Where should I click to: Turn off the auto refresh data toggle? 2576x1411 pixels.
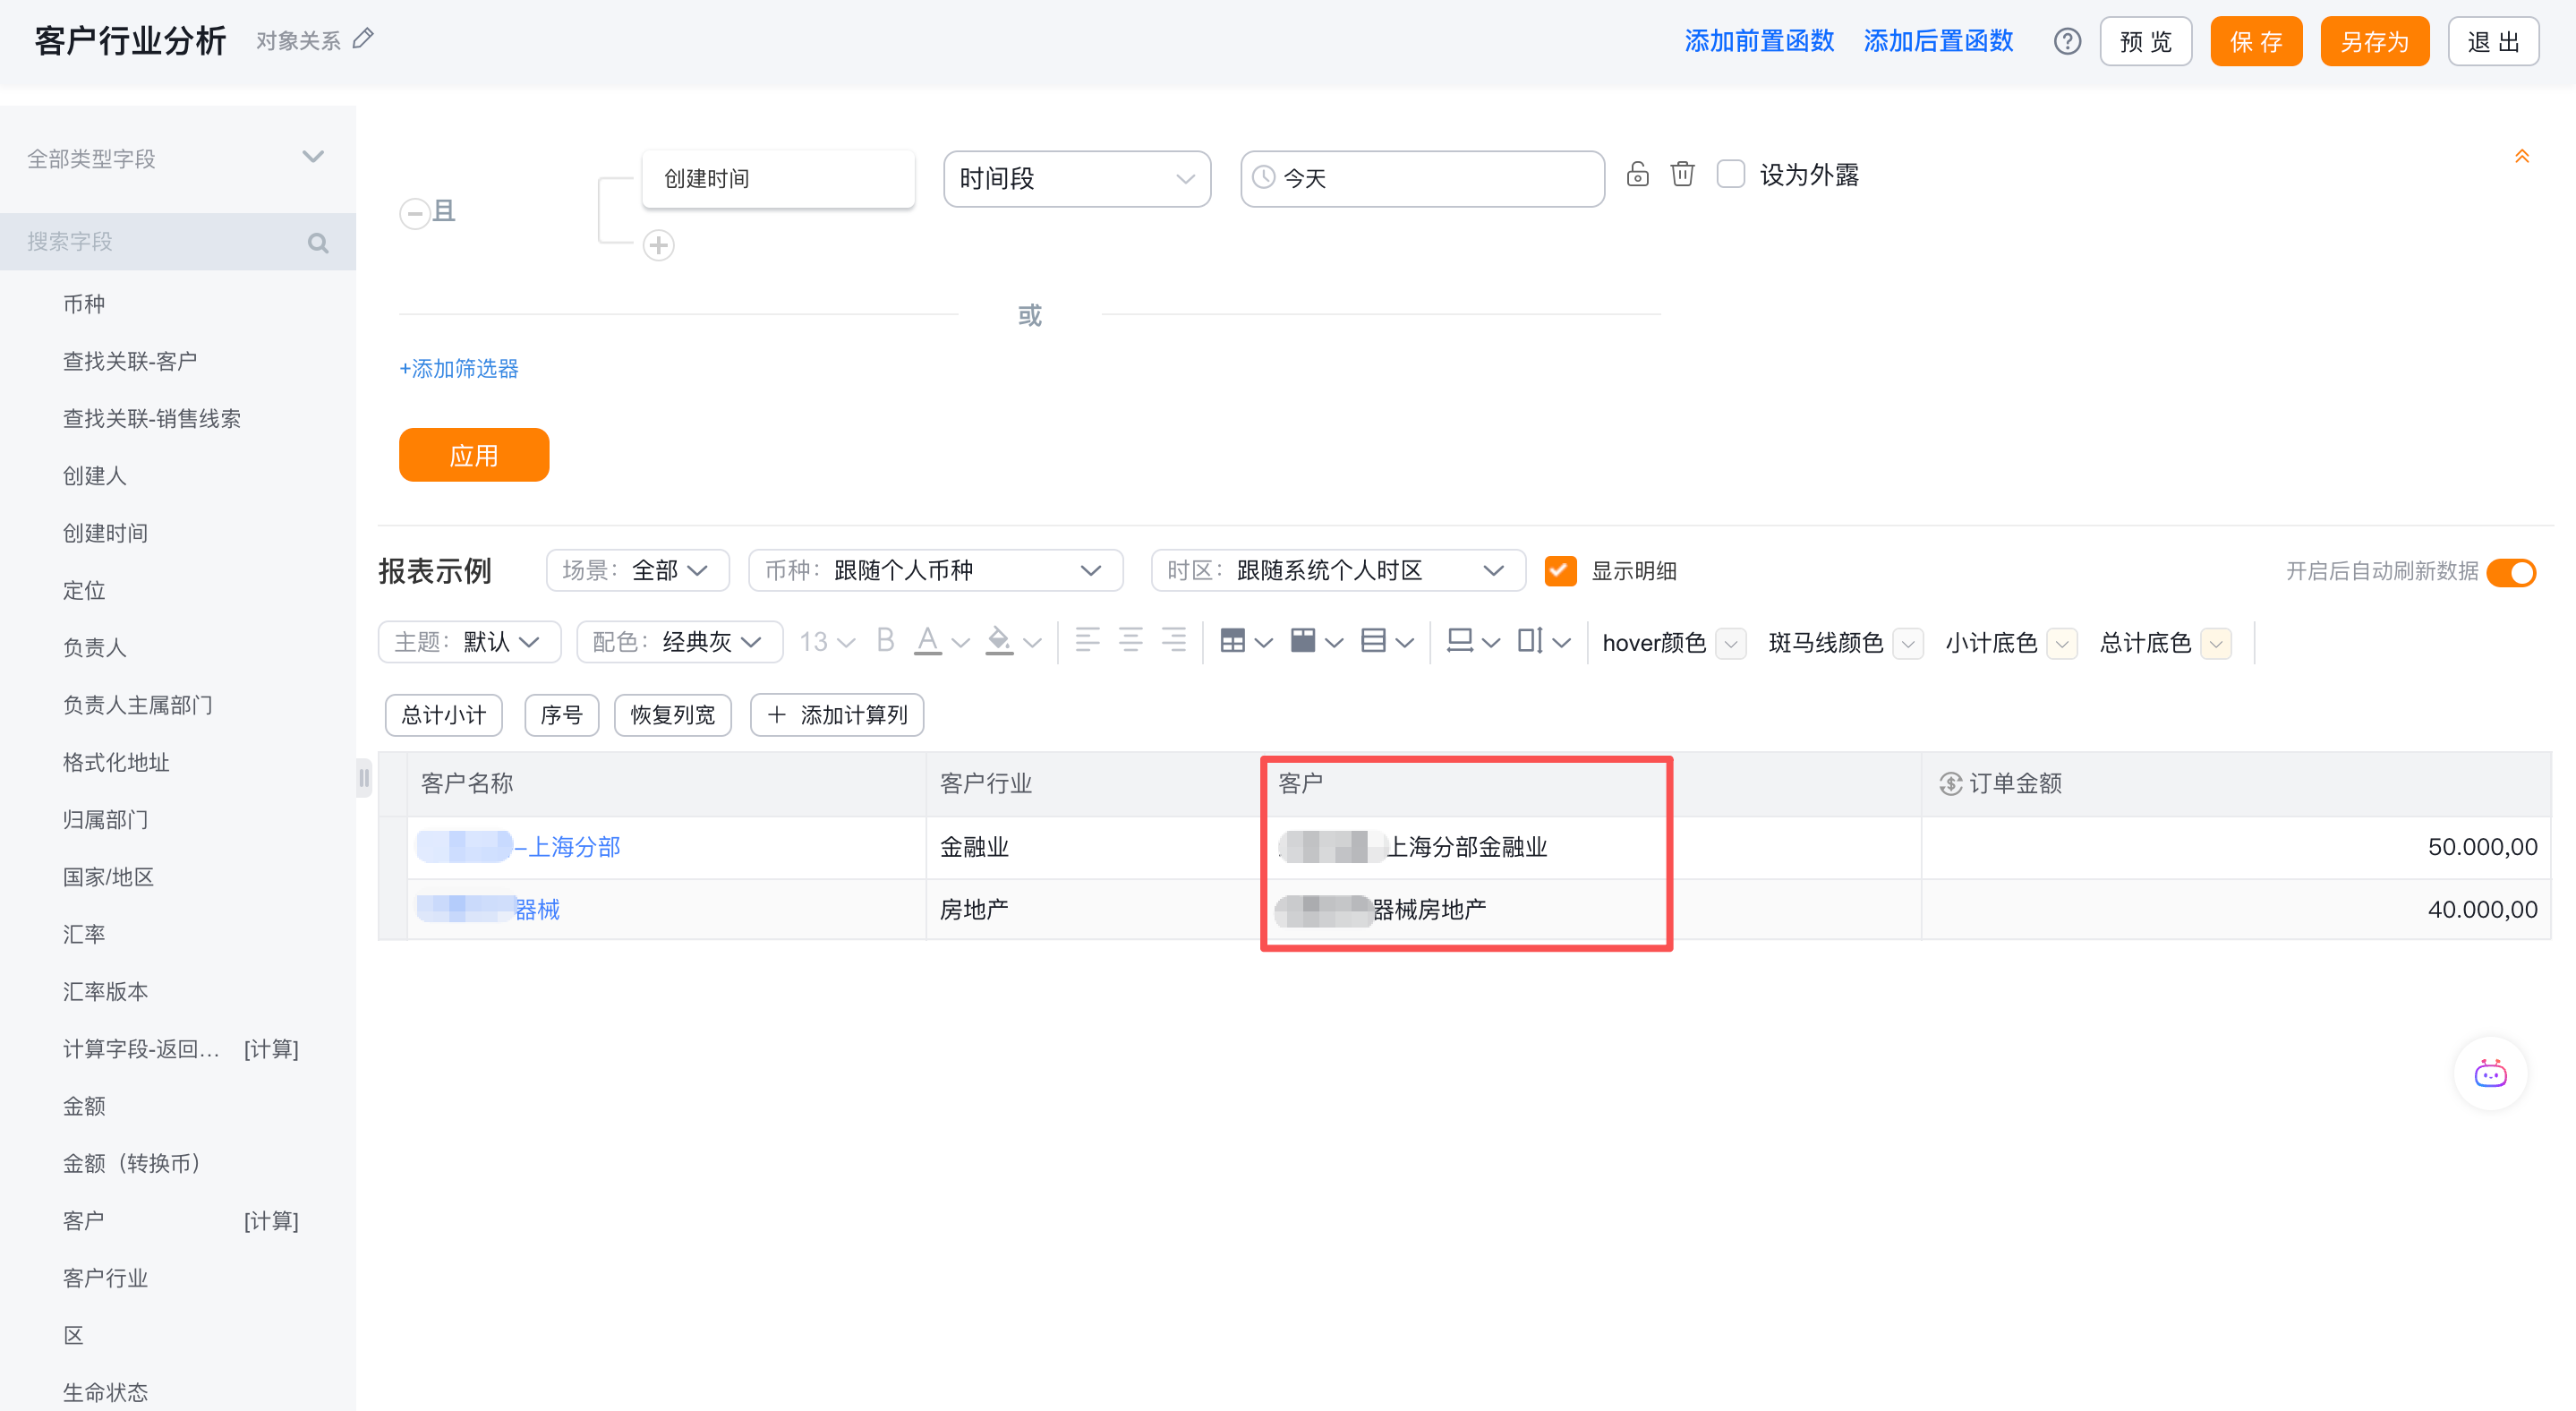(x=2511, y=572)
